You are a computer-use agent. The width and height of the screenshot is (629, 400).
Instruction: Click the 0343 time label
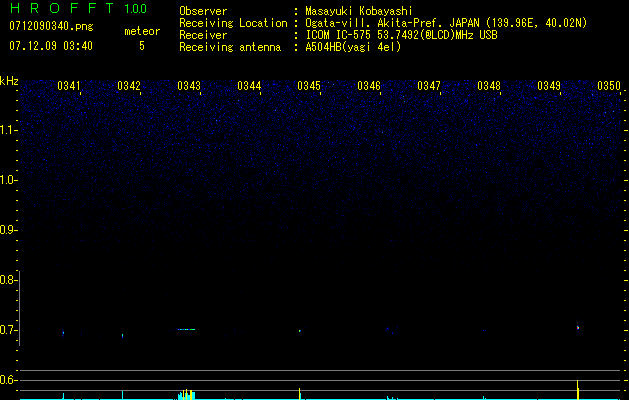189,86
